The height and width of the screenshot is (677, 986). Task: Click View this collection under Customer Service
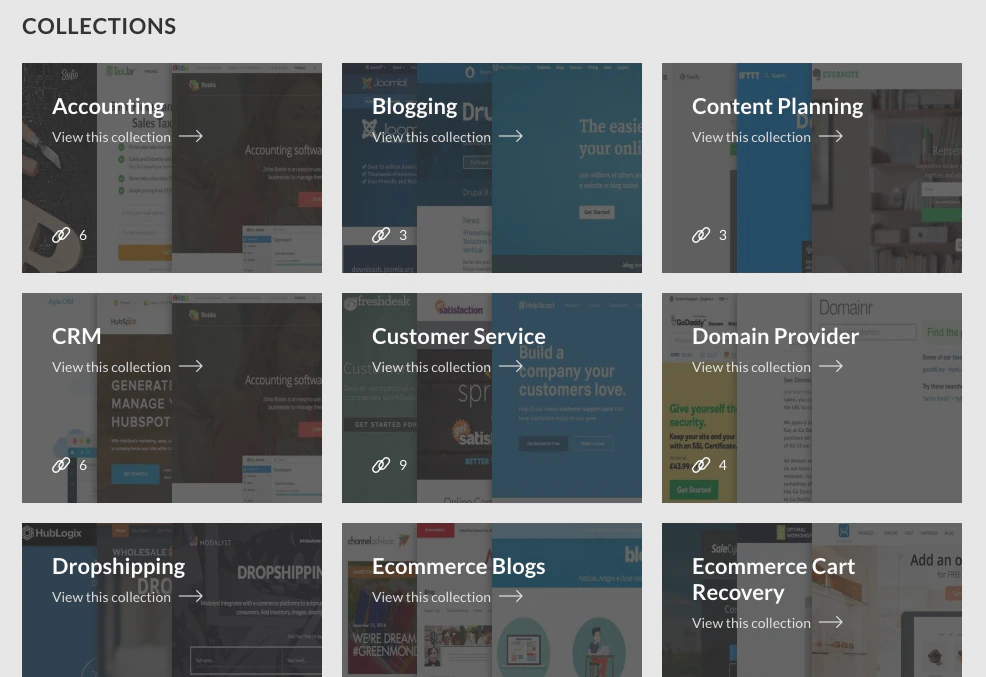pos(431,366)
